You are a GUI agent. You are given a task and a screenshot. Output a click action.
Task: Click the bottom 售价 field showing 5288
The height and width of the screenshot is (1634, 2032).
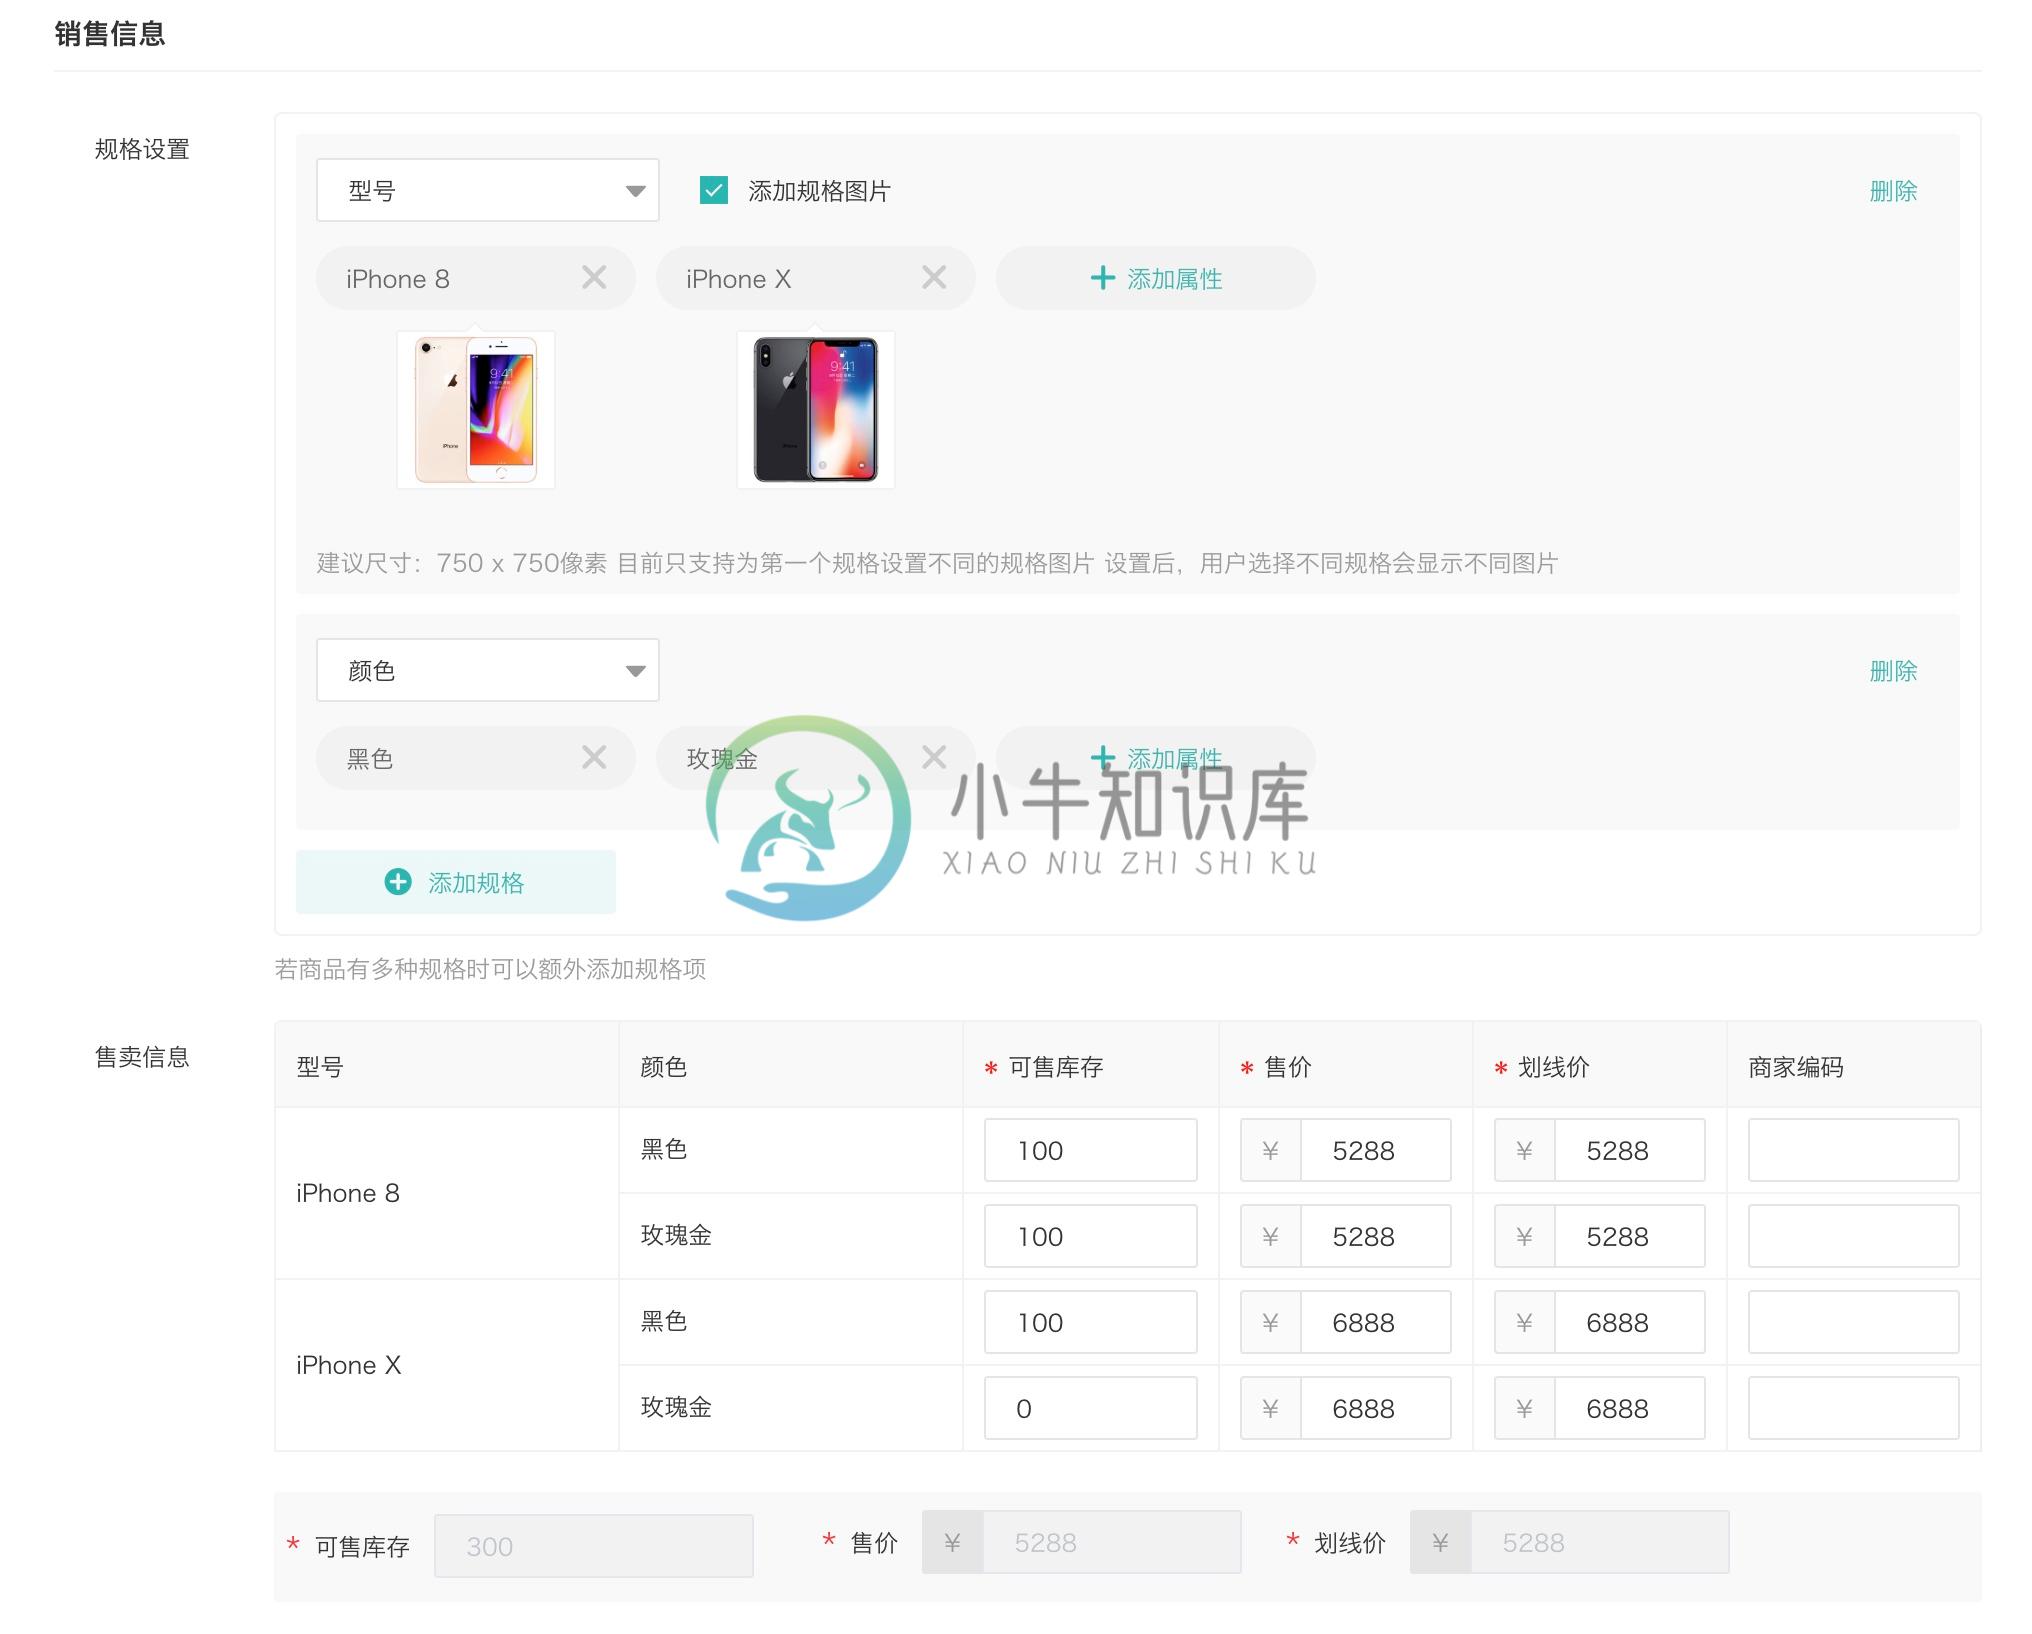(x=1111, y=1542)
